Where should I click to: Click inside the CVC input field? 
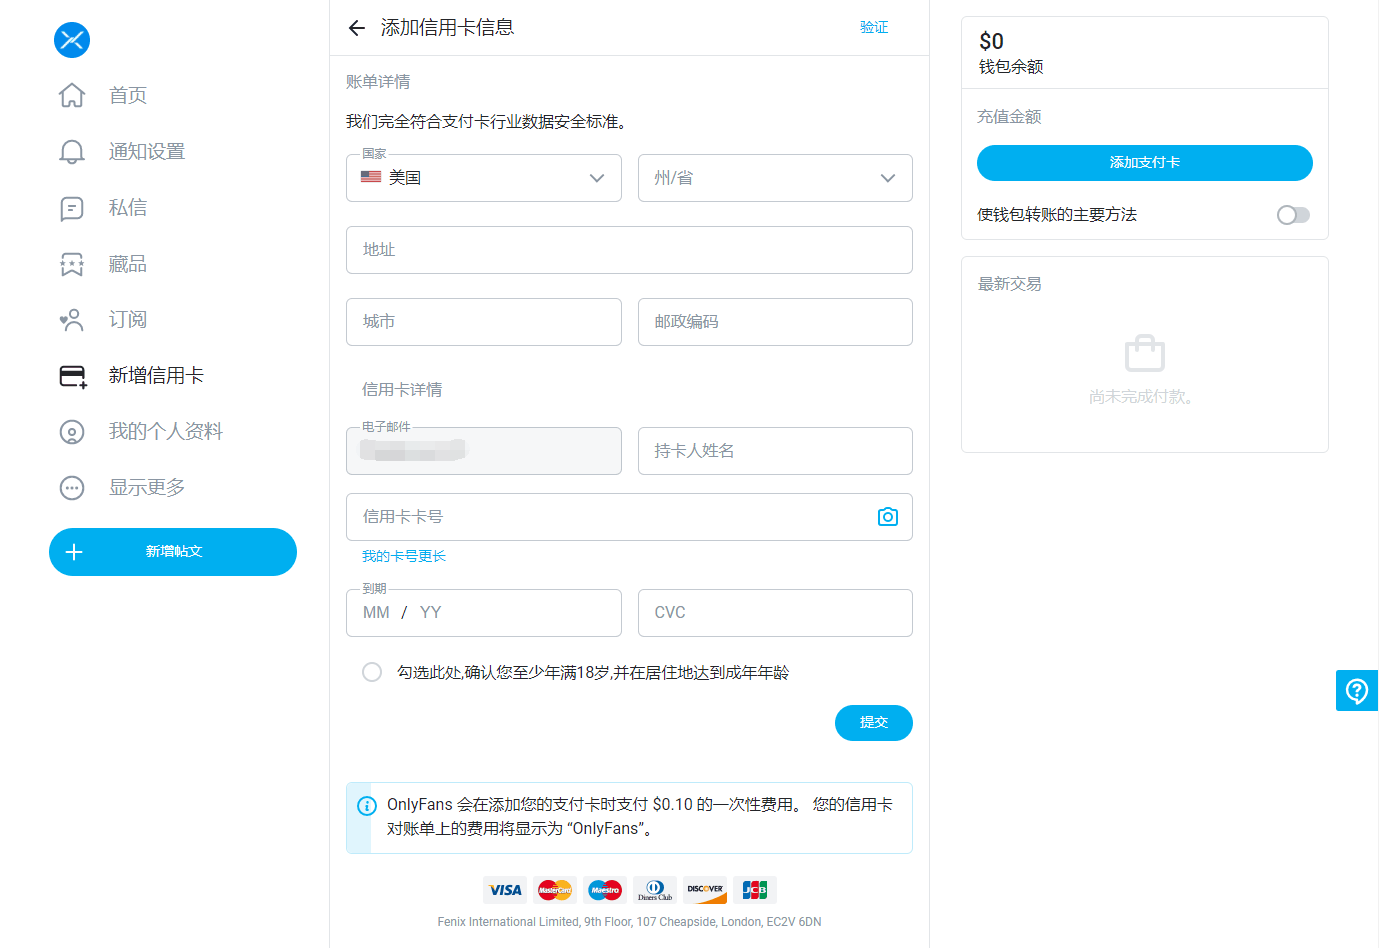tap(775, 612)
